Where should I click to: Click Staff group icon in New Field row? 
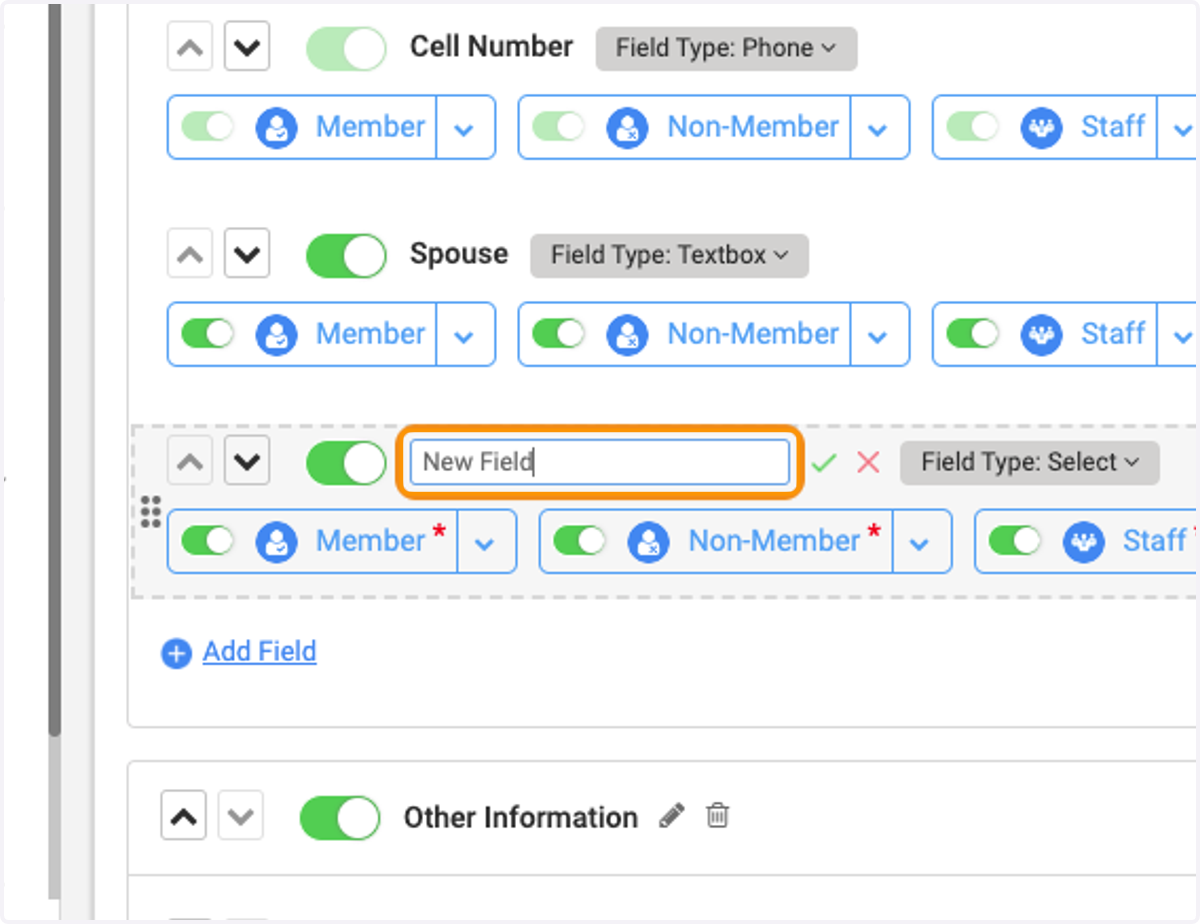point(1084,542)
